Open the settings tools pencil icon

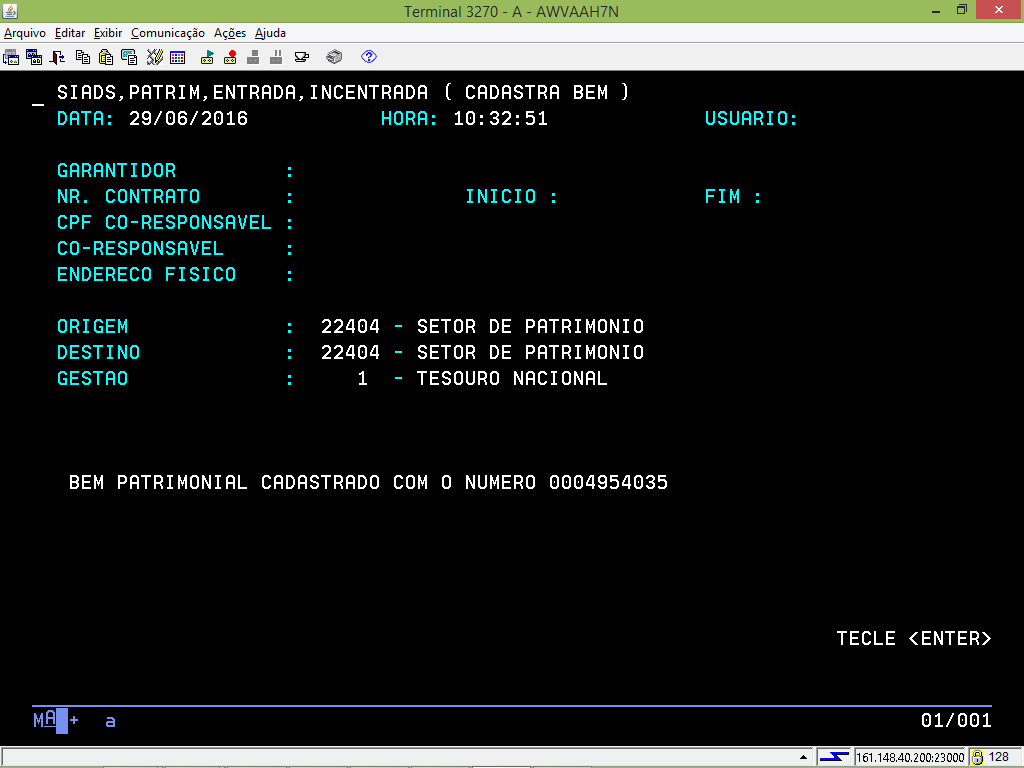[155, 57]
